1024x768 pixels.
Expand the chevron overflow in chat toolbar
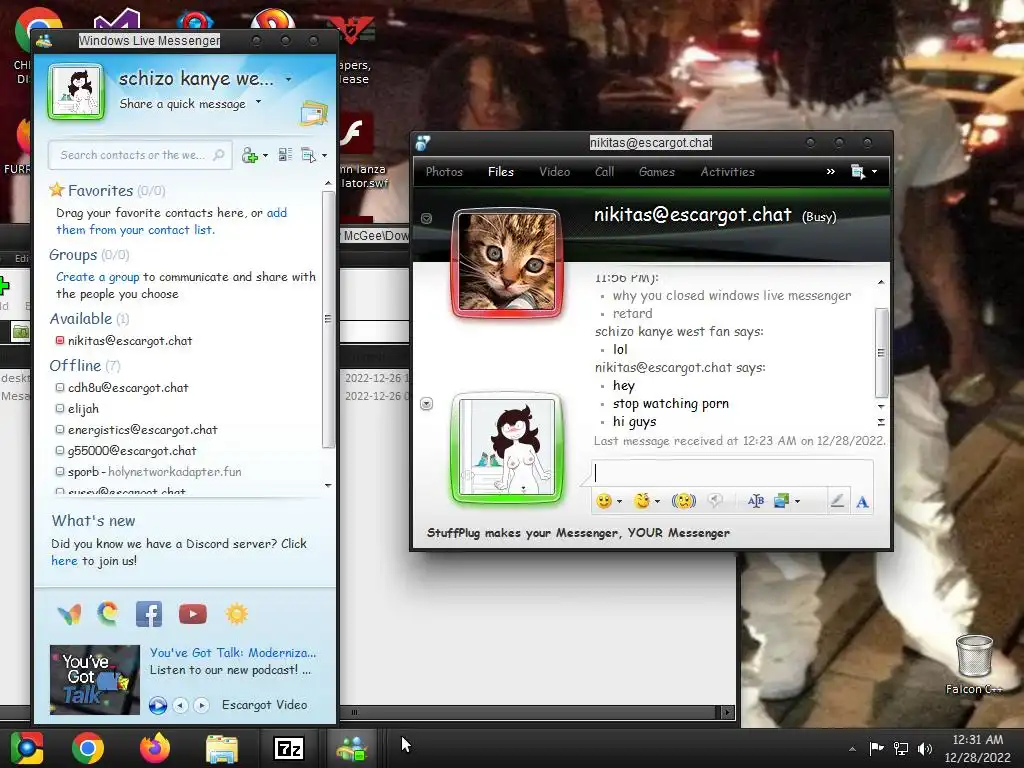point(831,172)
